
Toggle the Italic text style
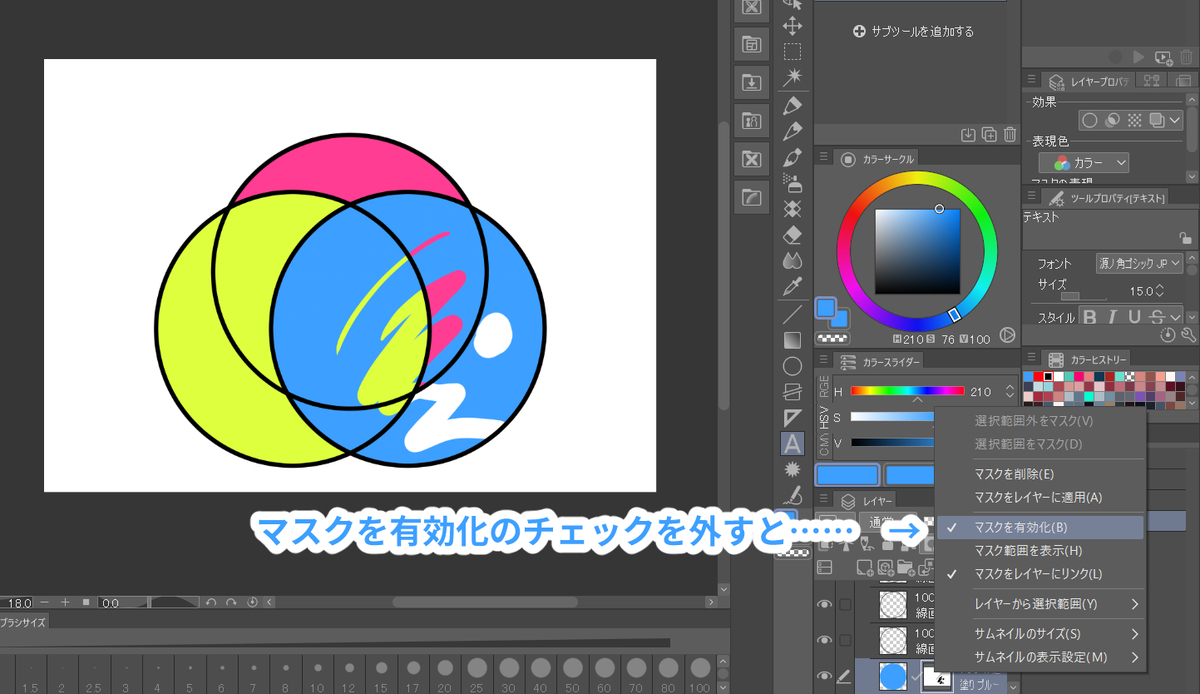pyautogui.click(x=1113, y=318)
